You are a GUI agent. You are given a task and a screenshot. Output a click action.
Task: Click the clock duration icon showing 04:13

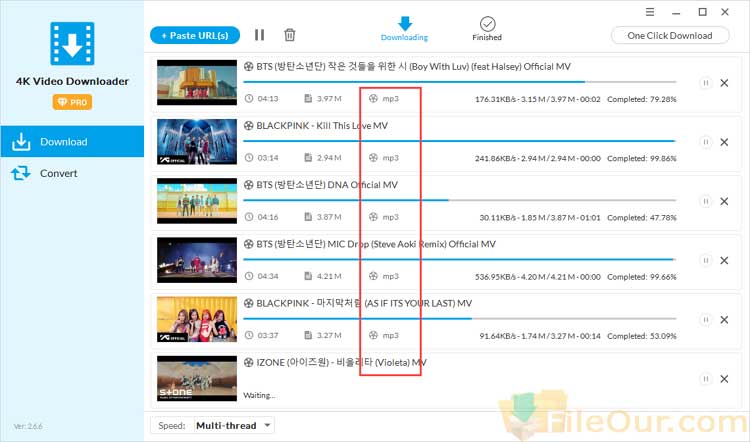click(249, 99)
